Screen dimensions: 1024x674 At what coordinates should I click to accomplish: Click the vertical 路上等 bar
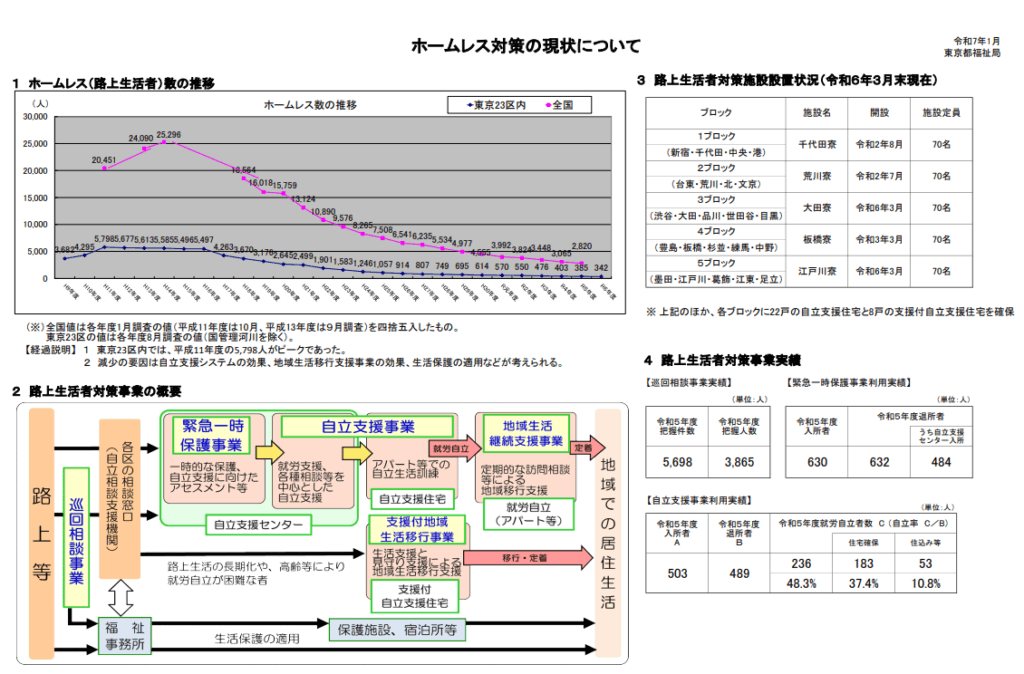point(41,533)
